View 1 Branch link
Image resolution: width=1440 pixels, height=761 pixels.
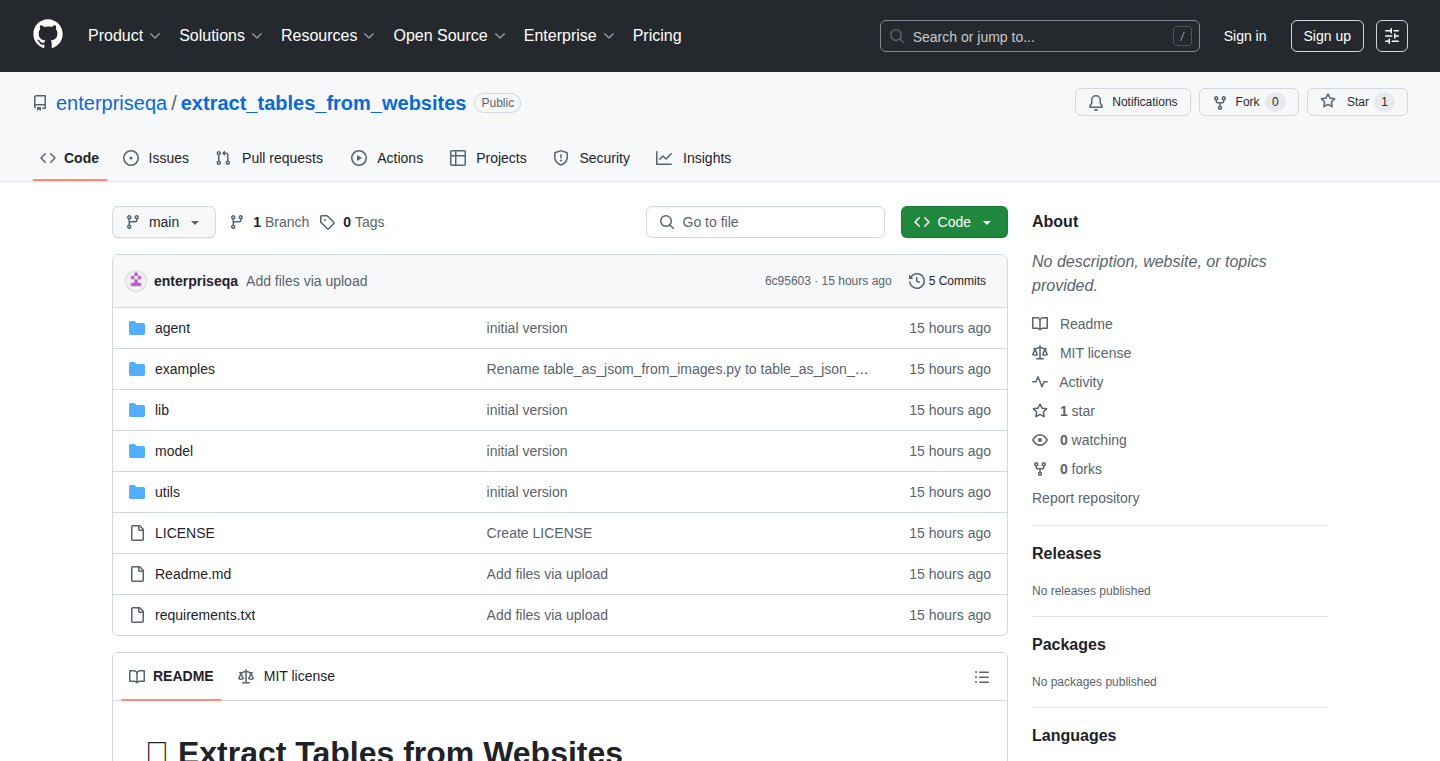[269, 222]
